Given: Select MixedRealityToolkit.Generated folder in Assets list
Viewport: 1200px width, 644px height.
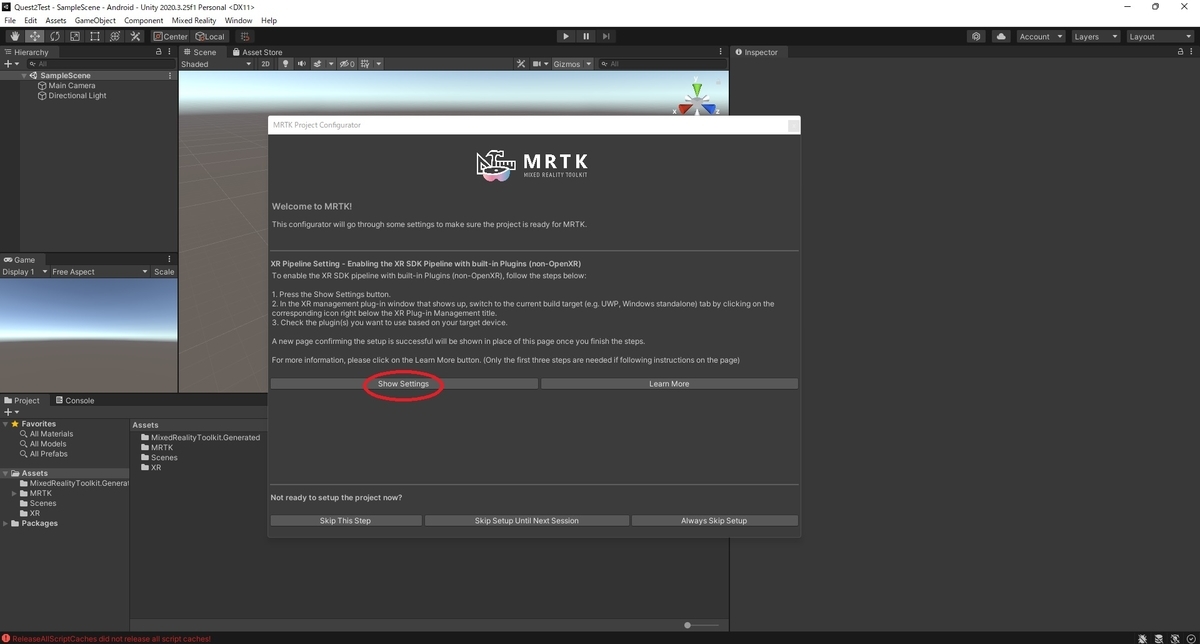Looking at the screenshot, I should [200, 437].
